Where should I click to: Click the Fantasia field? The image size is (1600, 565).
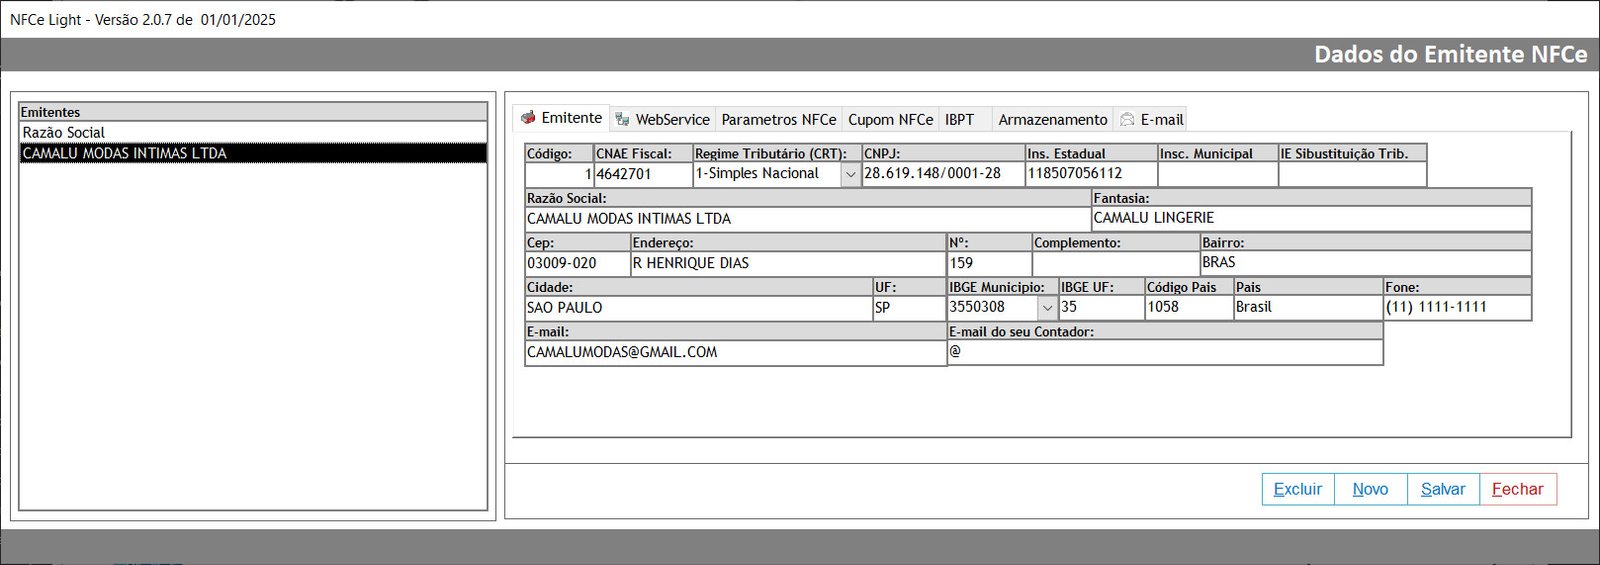[1310, 218]
